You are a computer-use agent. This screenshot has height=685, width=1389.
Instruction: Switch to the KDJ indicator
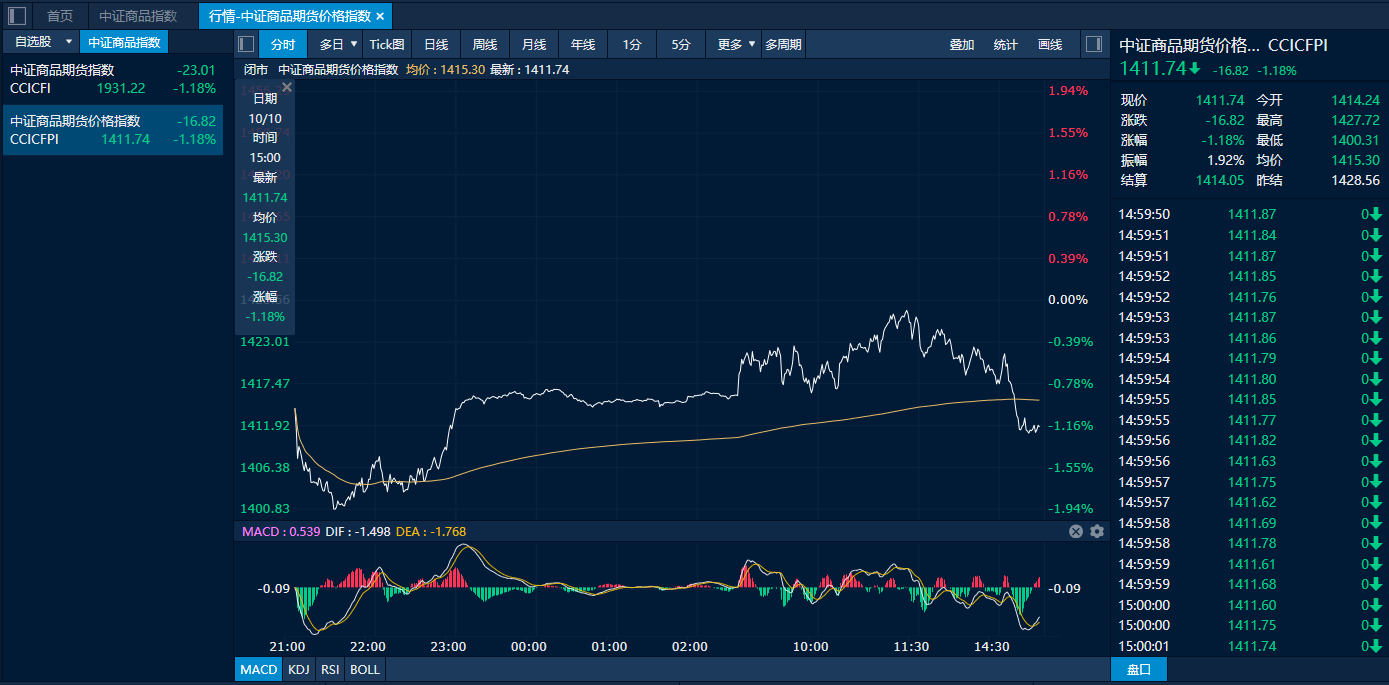298,669
